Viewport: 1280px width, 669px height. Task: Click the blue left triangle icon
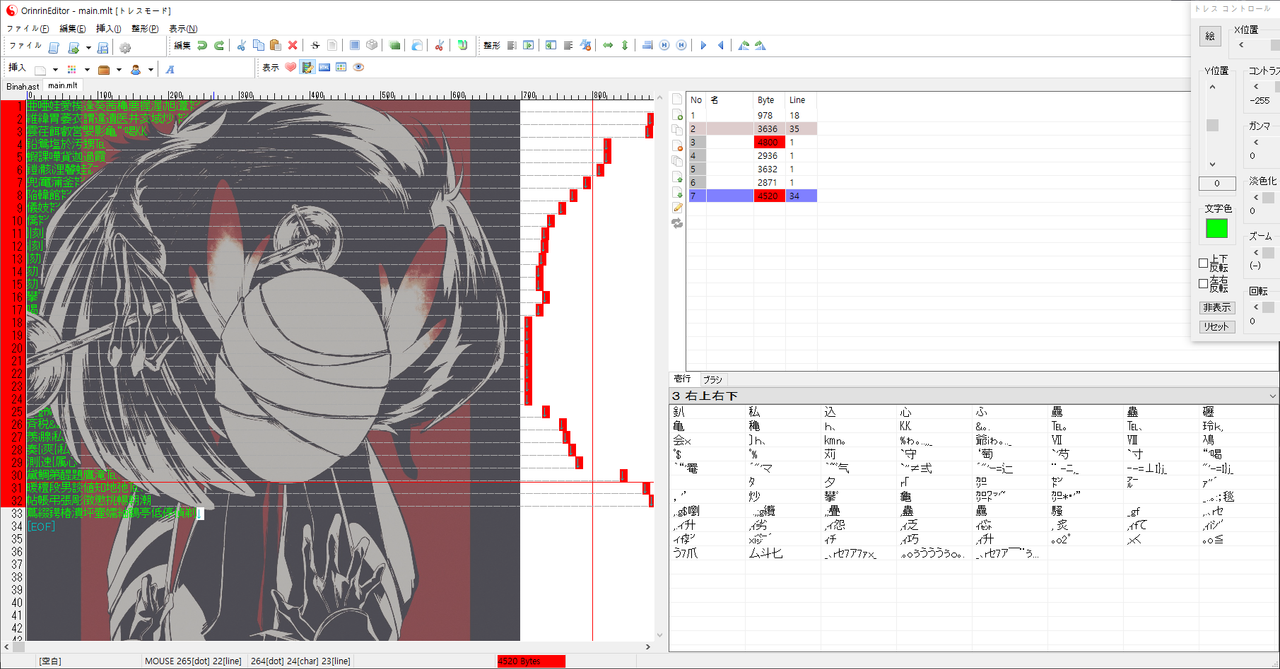point(720,46)
